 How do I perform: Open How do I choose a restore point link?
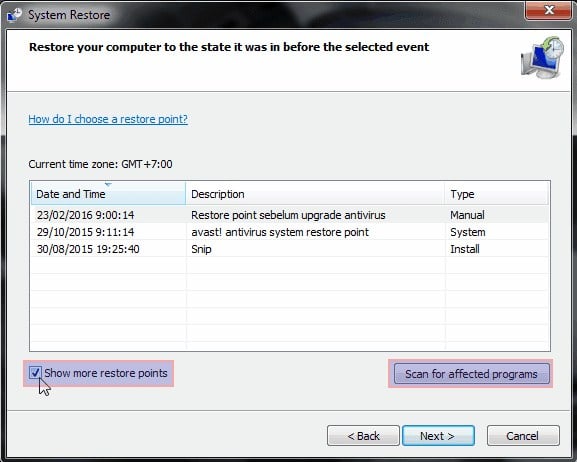(x=108, y=119)
